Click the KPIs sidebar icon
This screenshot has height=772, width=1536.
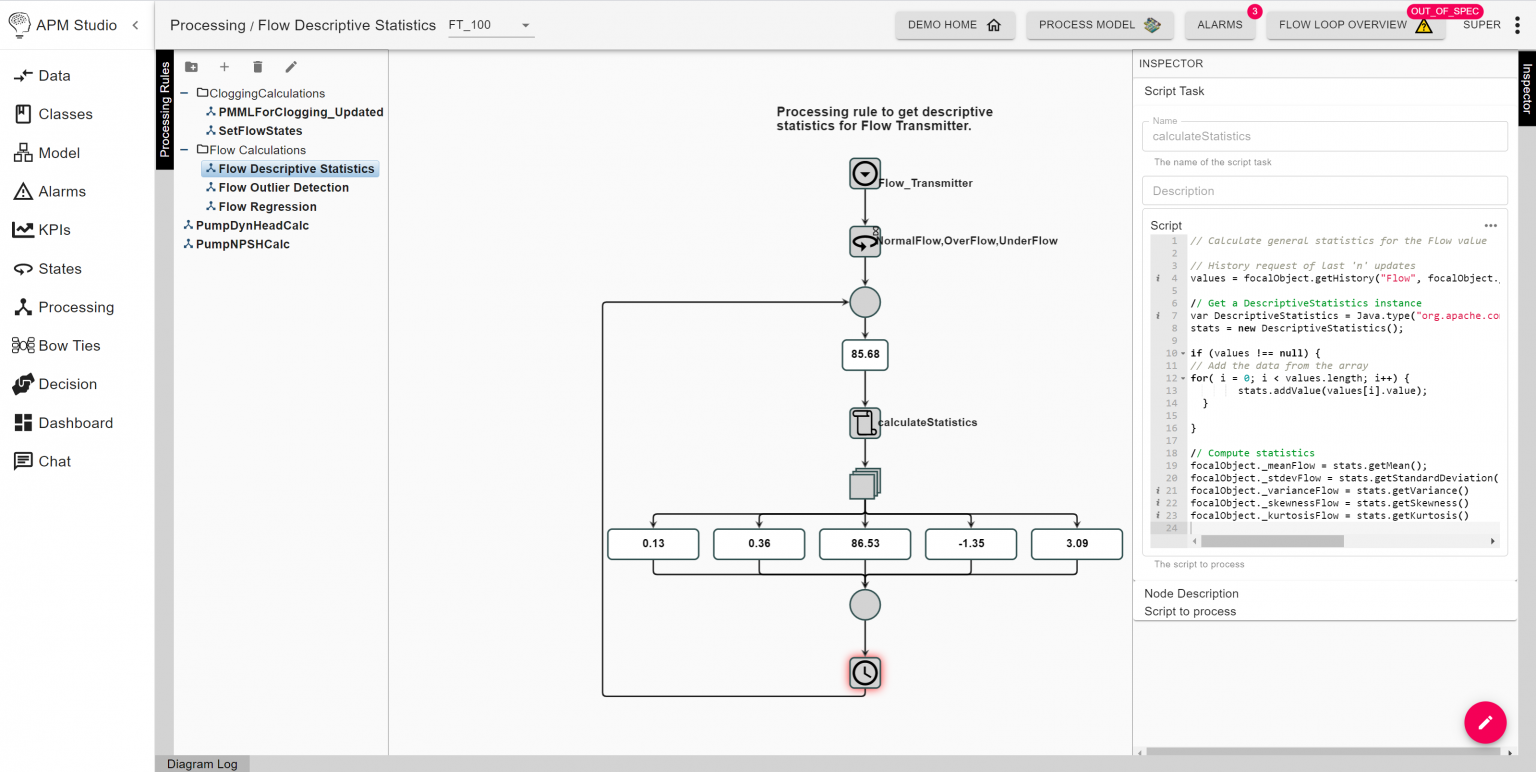(x=22, y=229)
